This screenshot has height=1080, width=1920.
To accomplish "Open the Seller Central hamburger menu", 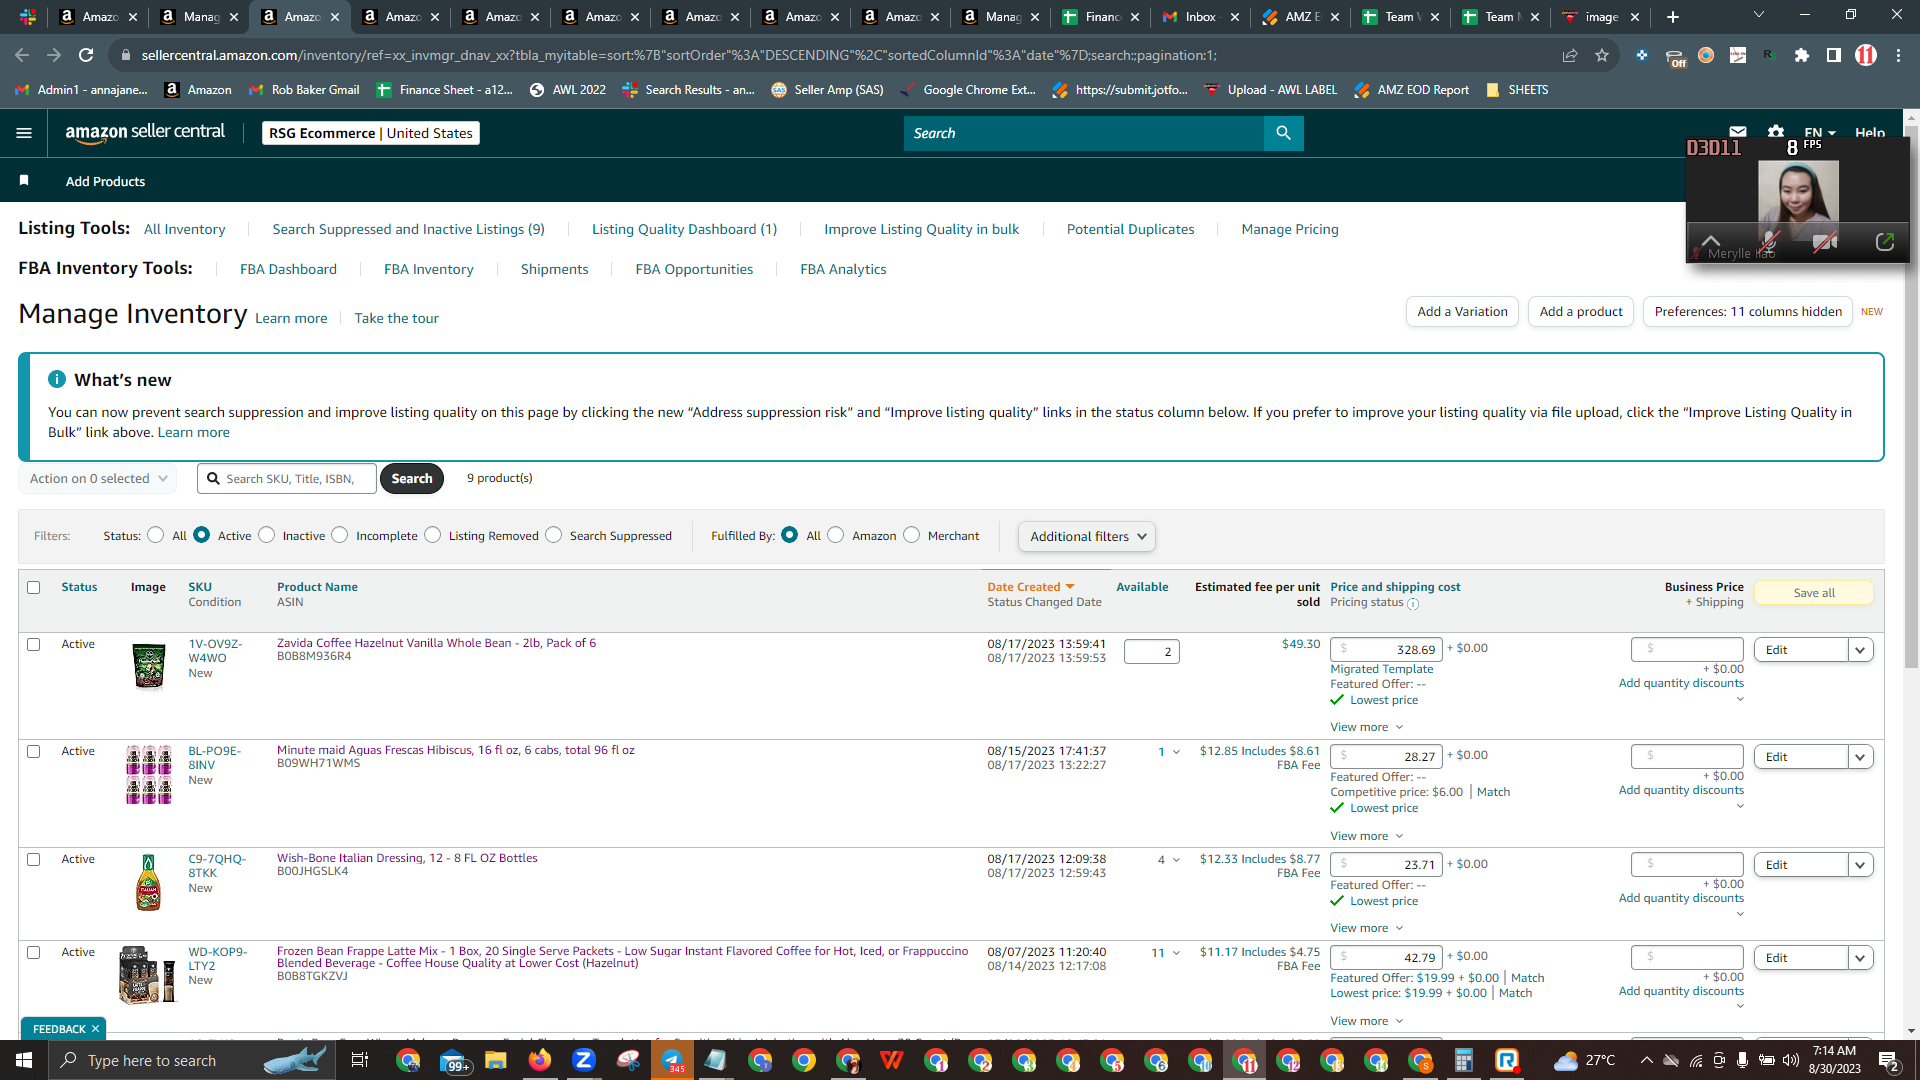I will coord(25,133).
